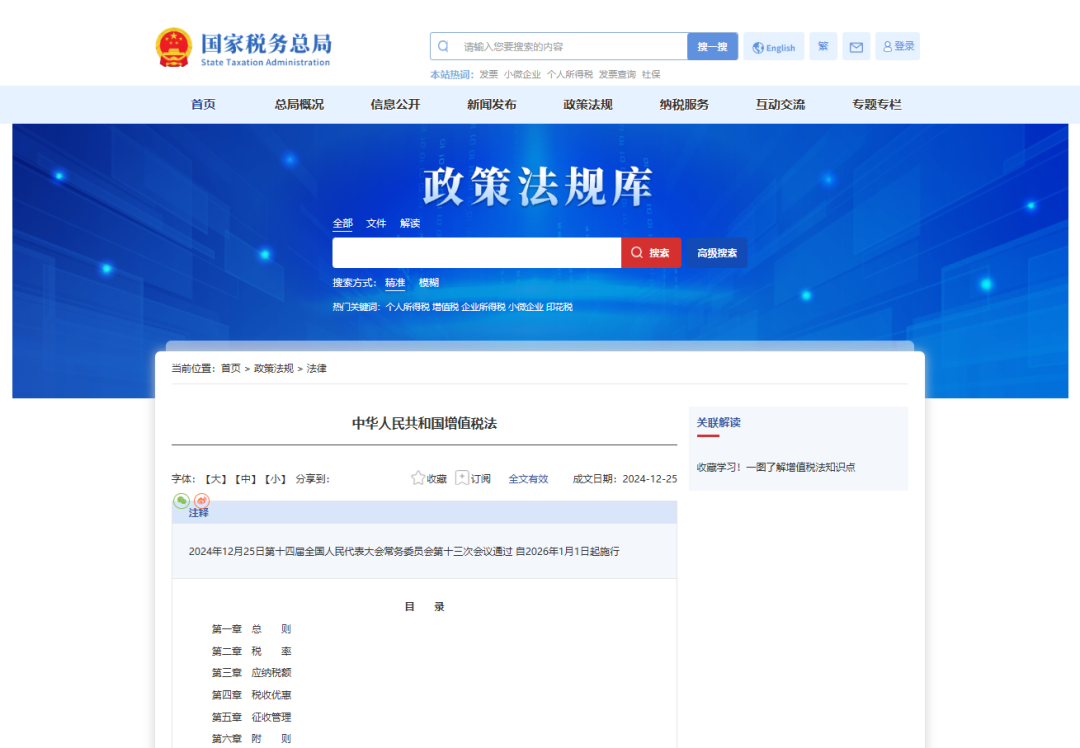Screen dimensions: 1080x748
Task: Click the 收藏 star icon to favorite
Action: tap(417, 478)
